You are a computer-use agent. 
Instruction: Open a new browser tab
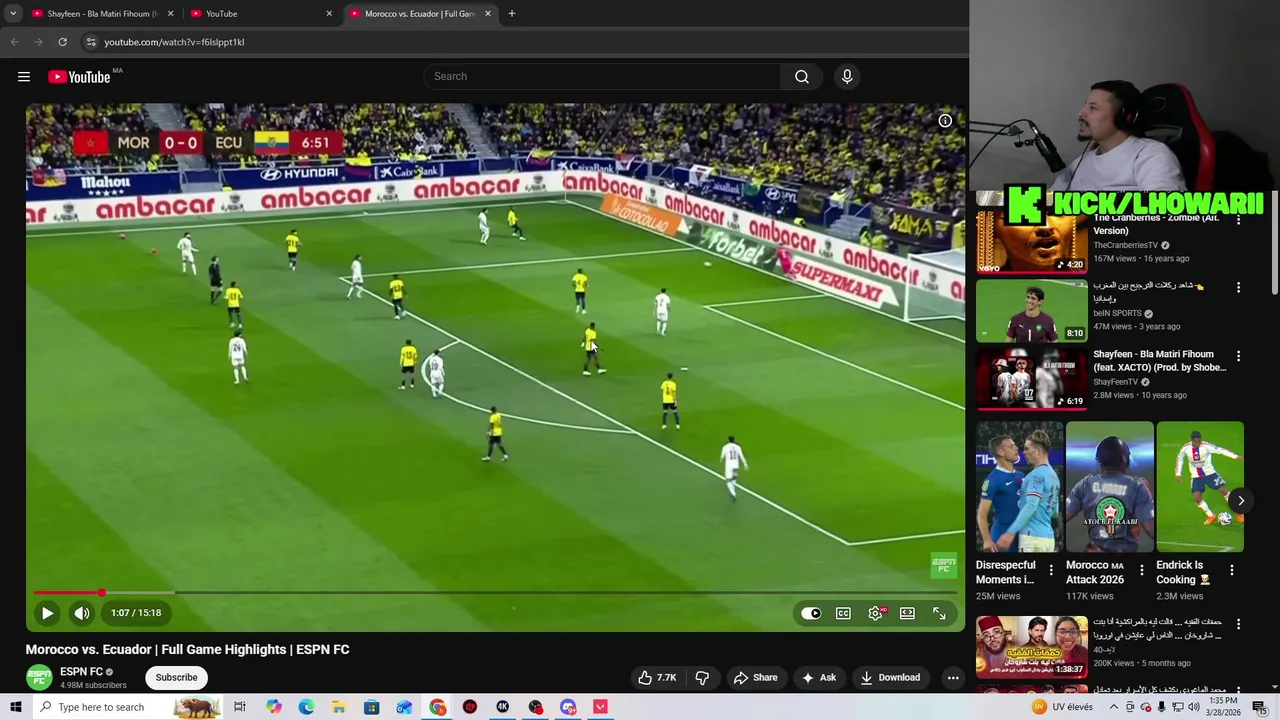[x=512, y=14]
